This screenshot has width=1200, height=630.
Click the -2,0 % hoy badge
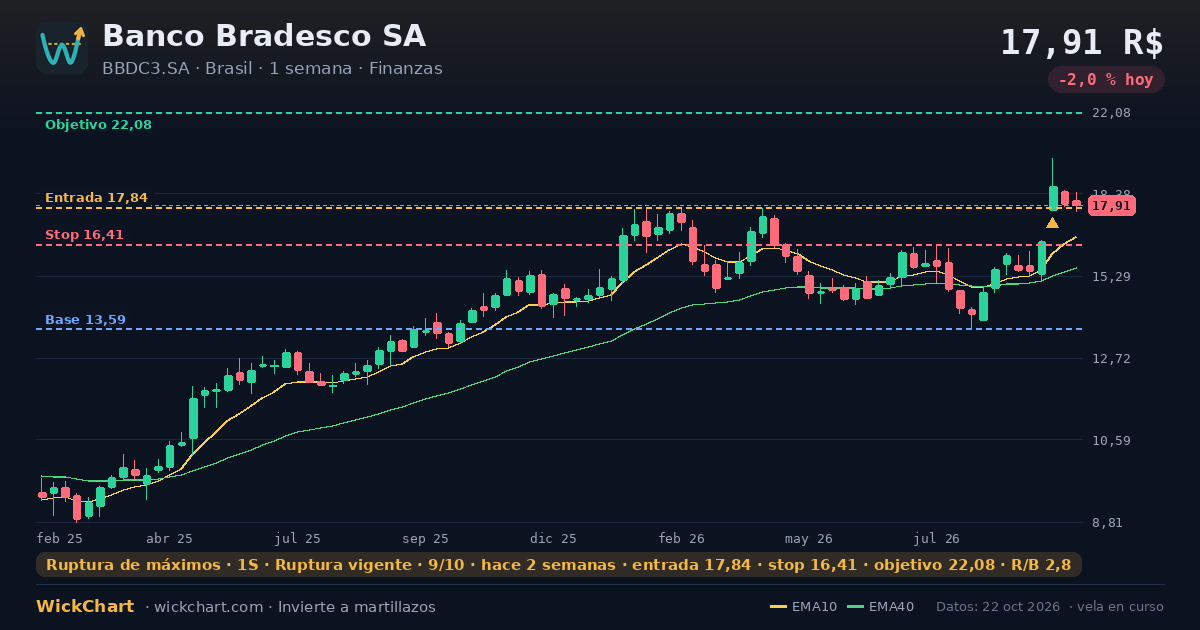1106,80
